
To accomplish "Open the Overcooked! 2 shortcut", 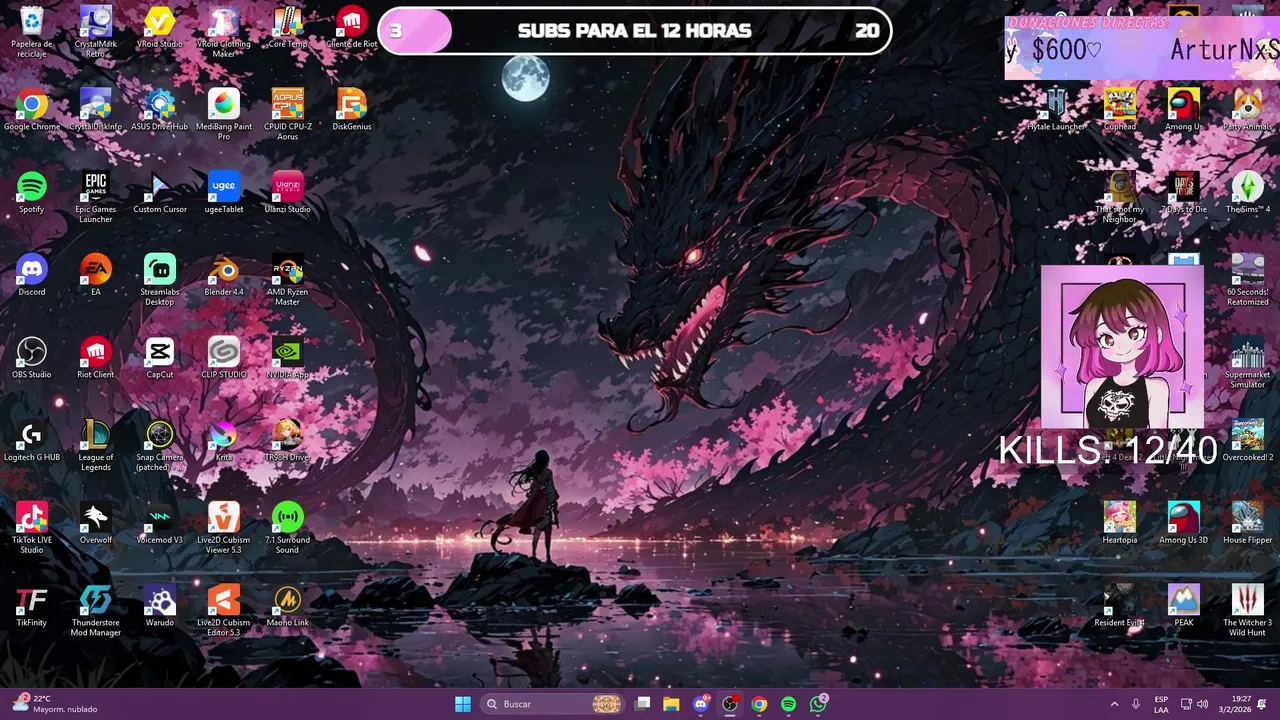I will click(x=1247, y=435).
